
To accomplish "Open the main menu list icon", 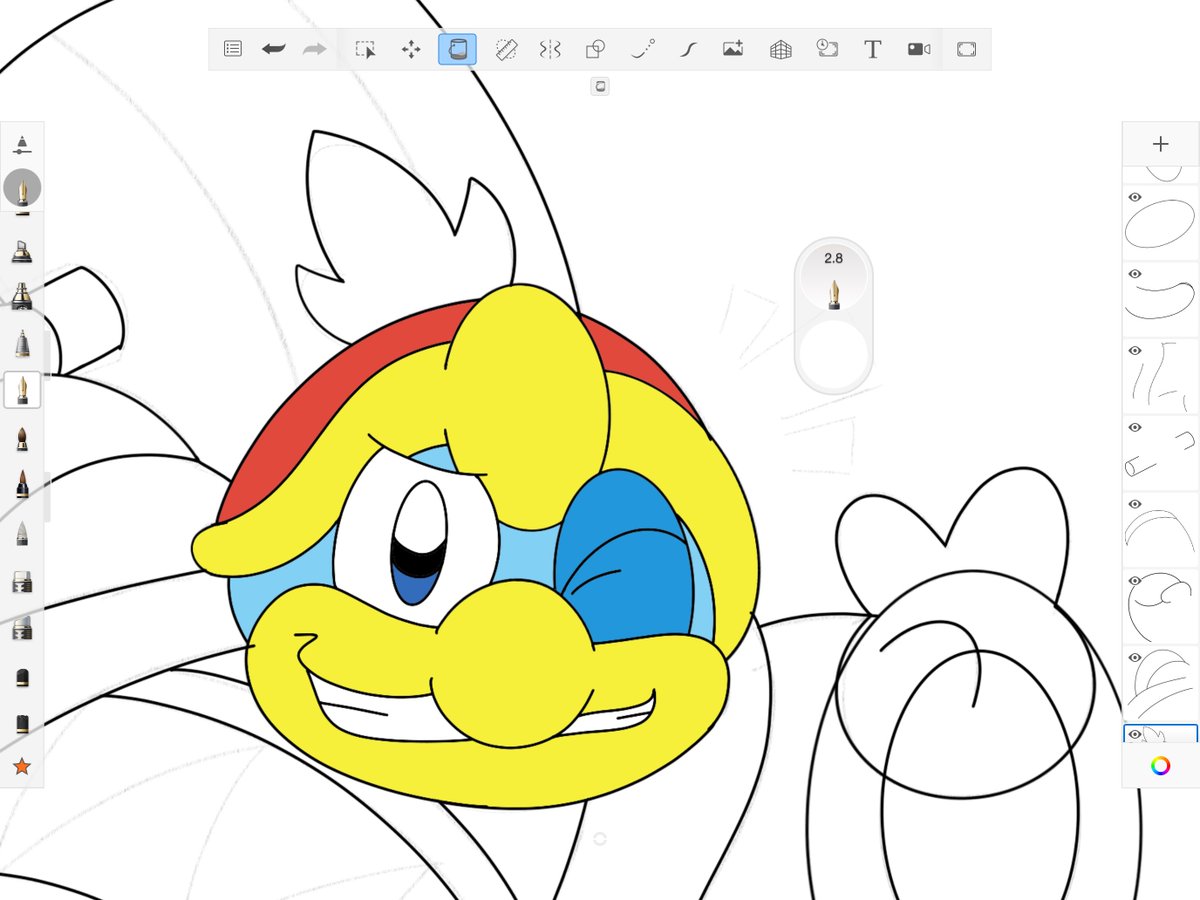I will [233, 49].
